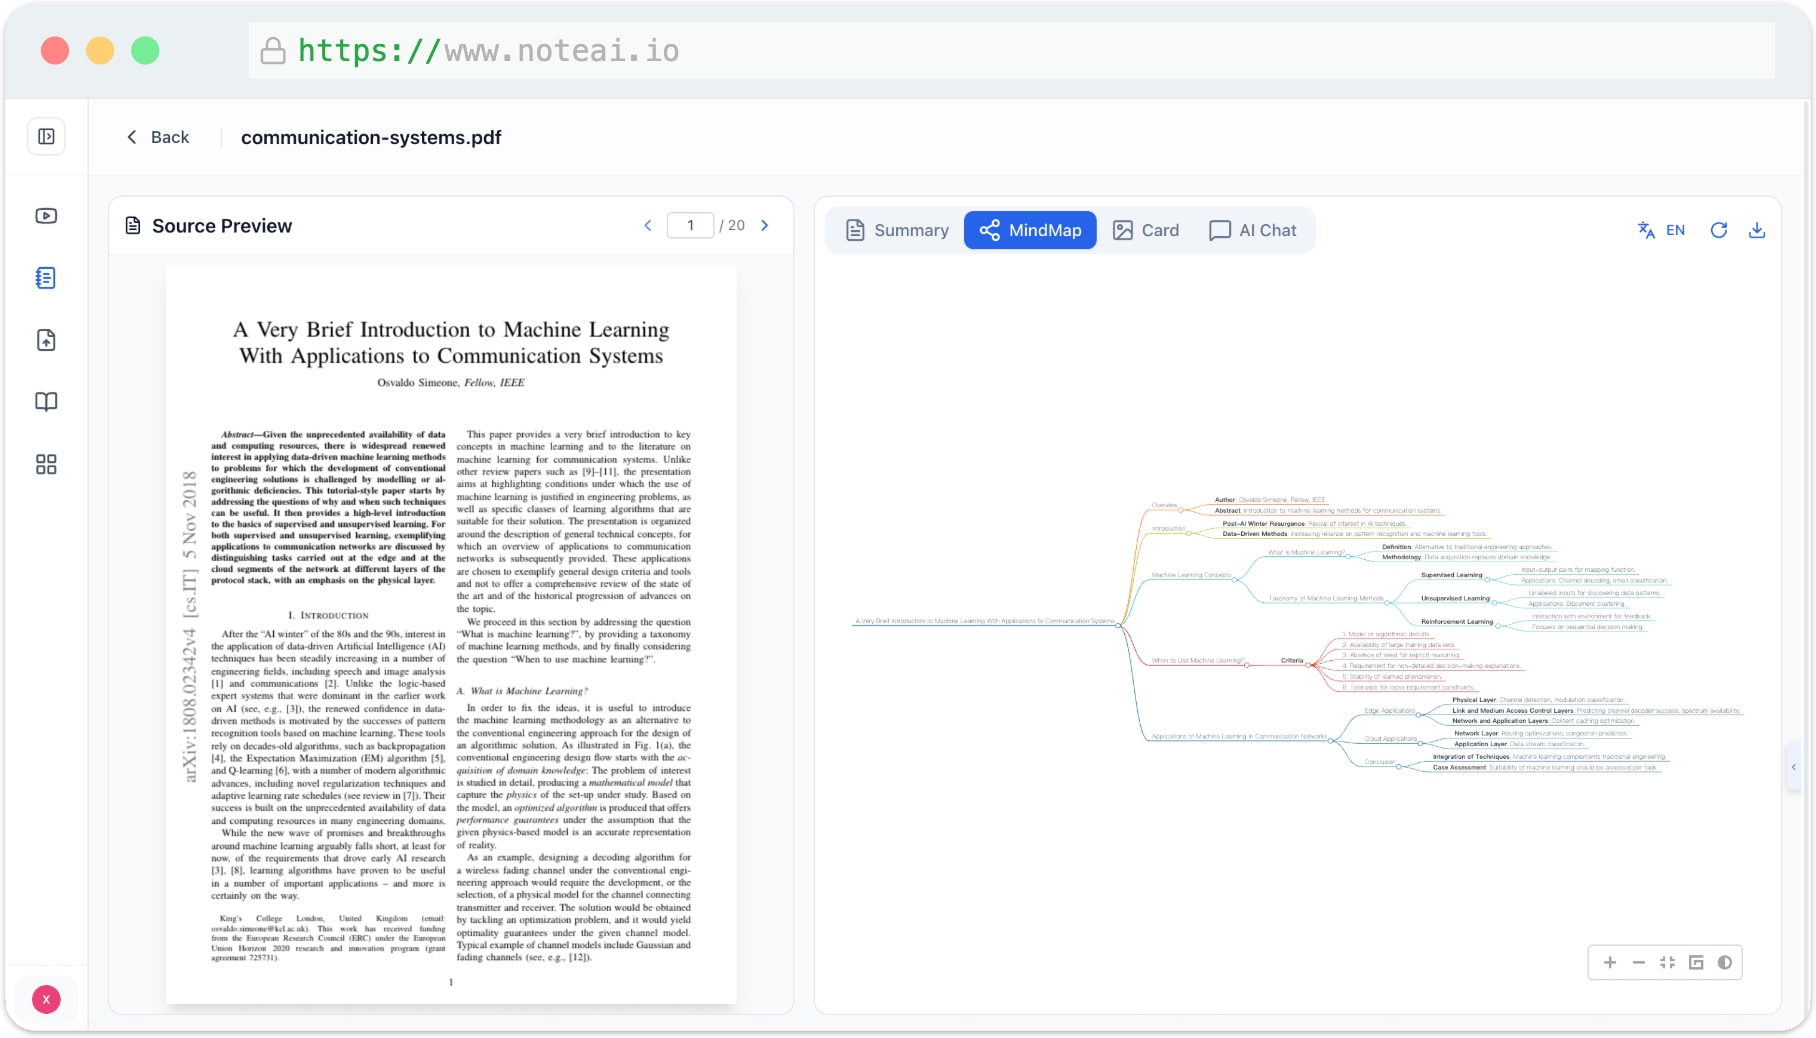
Task: Open the library book icon in sidebar
Action: [46, 401]
